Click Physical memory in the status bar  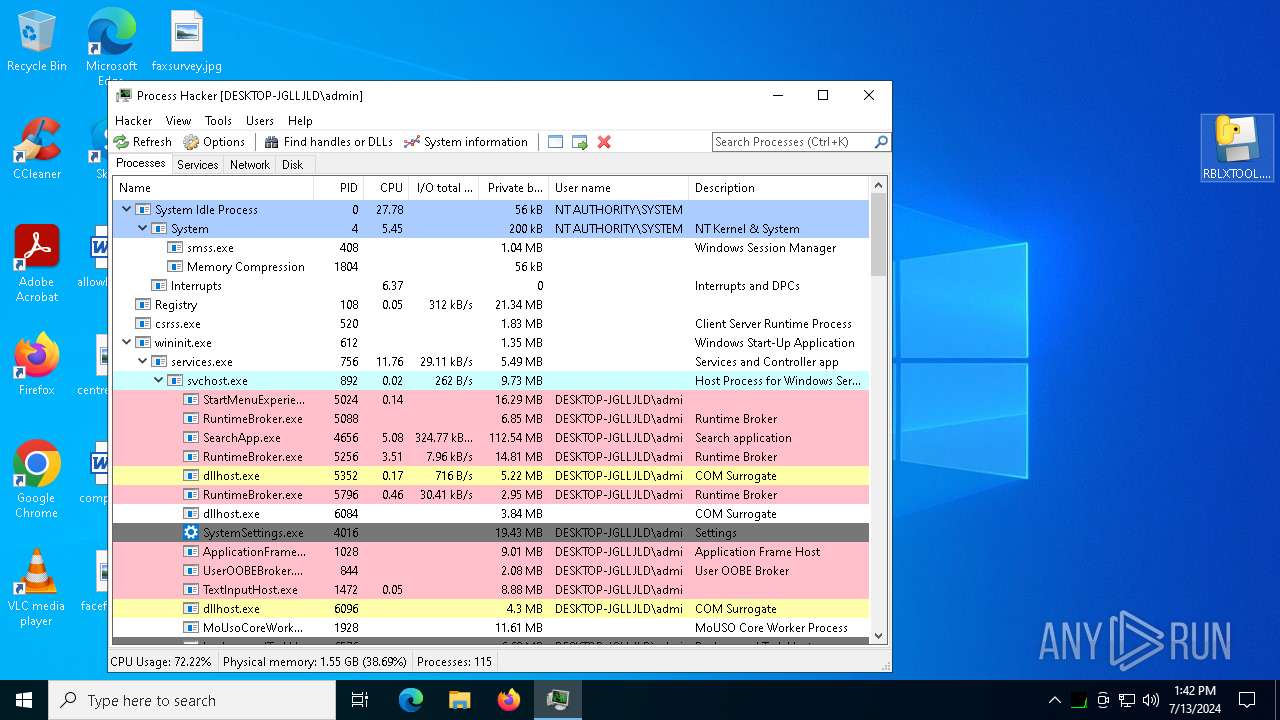(x=315, y=662)
